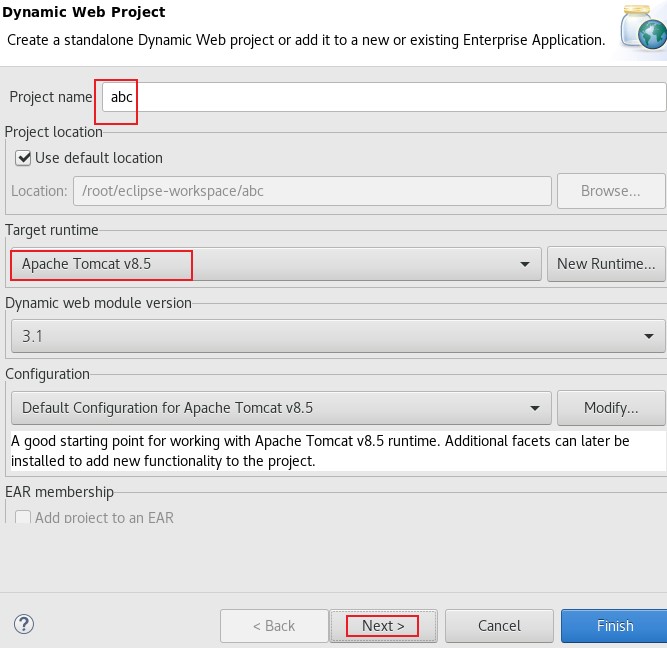667x648 pixels.
Task: Click the configuration description text 'A good starting point'
Action: point(320,451)
